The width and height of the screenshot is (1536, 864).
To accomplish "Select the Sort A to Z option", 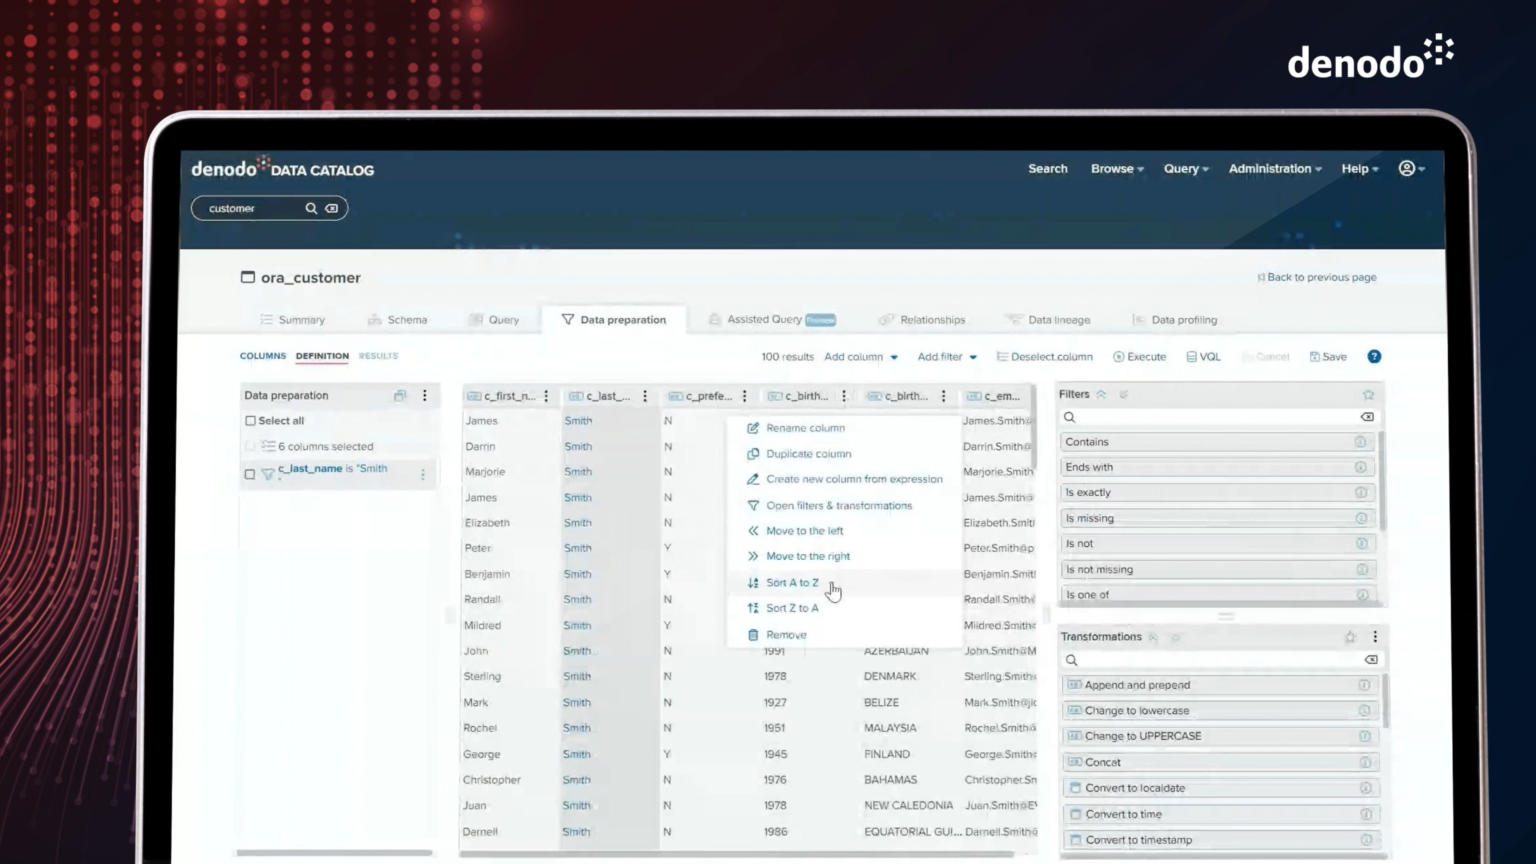I will pos(791,582).
